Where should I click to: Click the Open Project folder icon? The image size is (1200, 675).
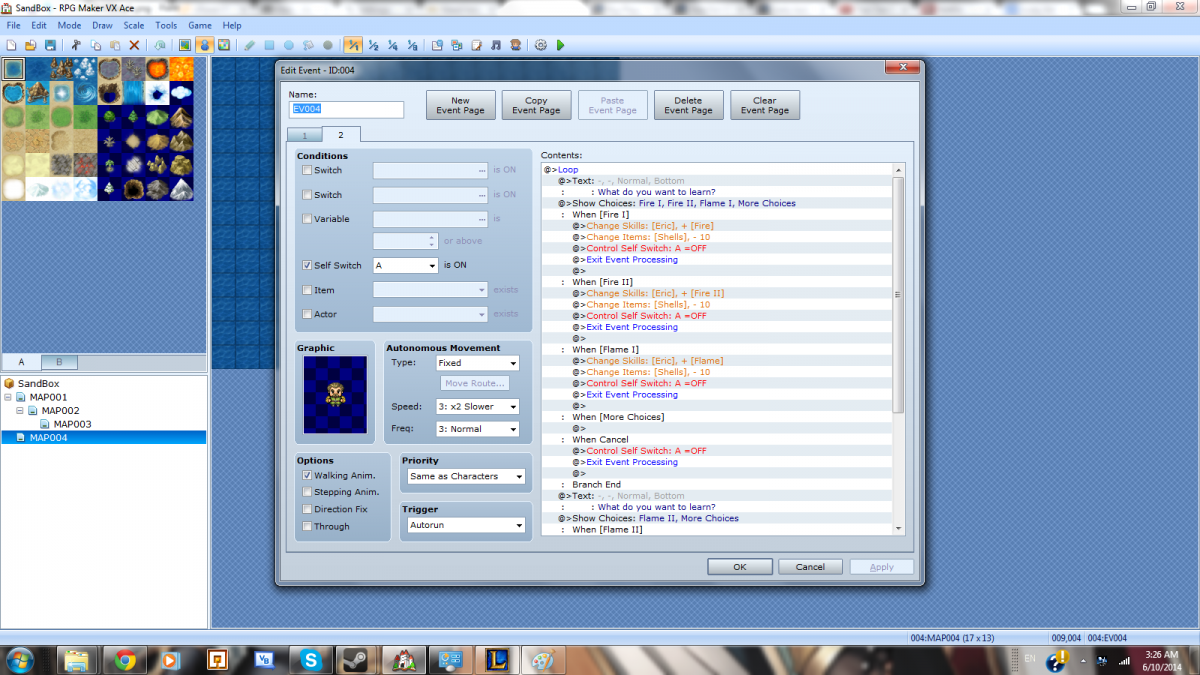[30, 45]
